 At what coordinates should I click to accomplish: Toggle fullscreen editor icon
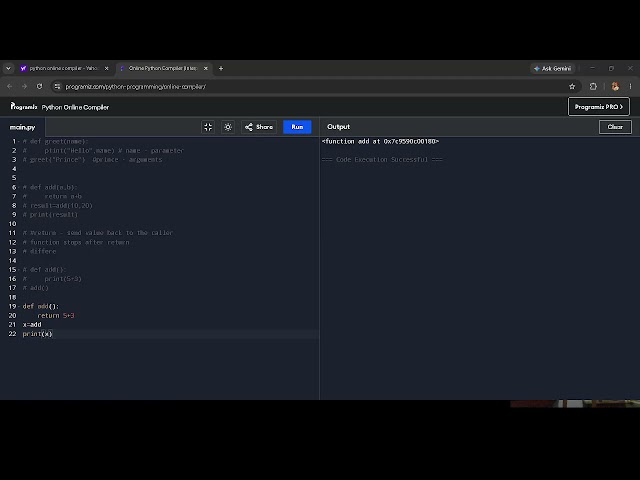tap(208, 127)
